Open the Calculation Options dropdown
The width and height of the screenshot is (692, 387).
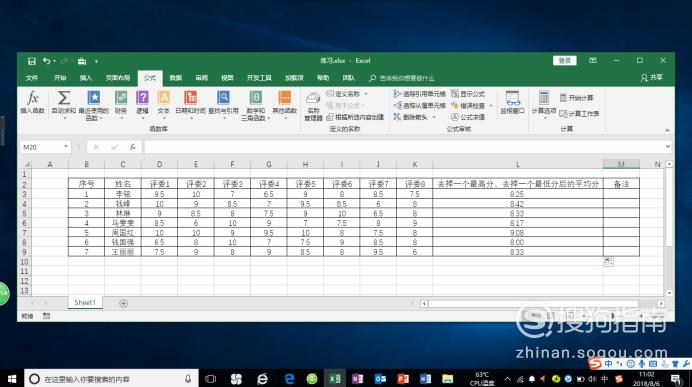[x=544, y=103]
